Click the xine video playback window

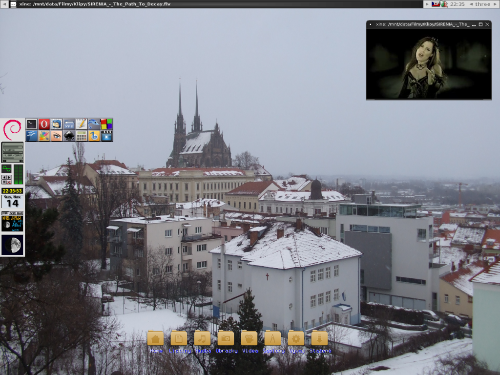point(429,64)
